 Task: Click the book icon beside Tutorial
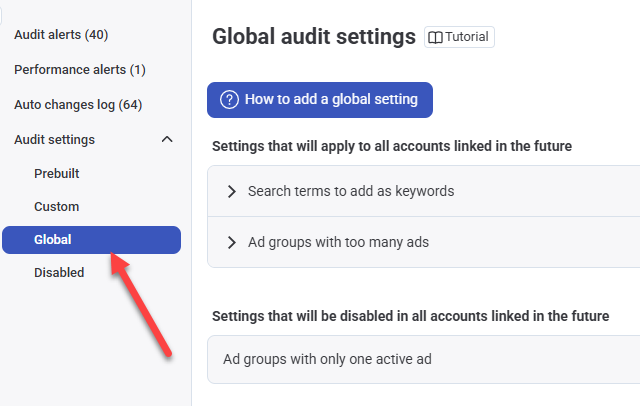435,37
